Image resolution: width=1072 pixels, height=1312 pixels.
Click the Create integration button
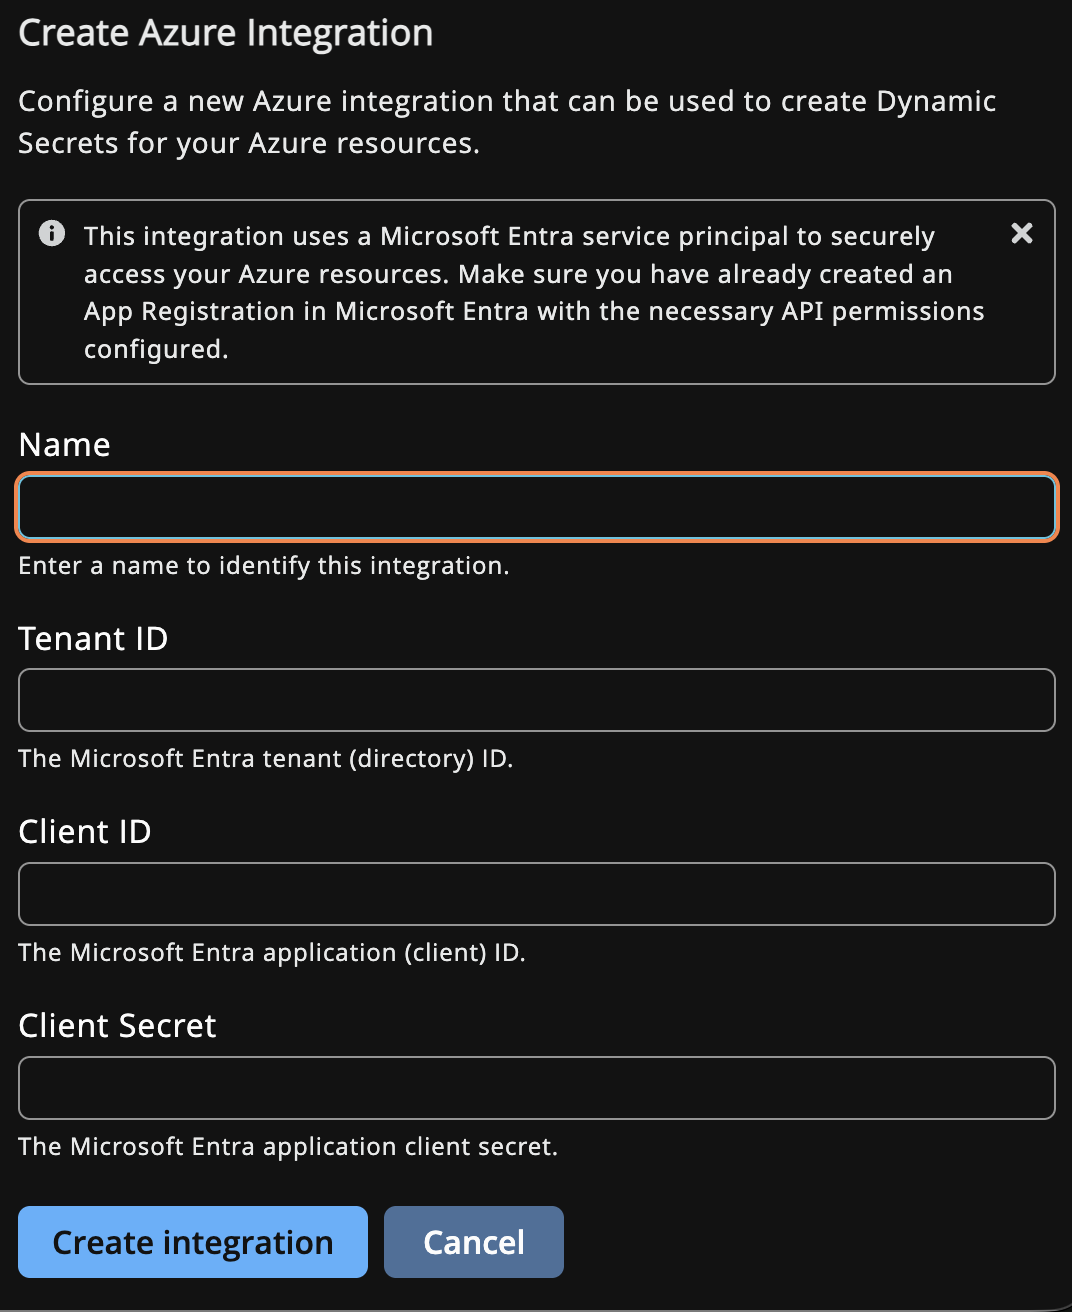(193, 1242)
